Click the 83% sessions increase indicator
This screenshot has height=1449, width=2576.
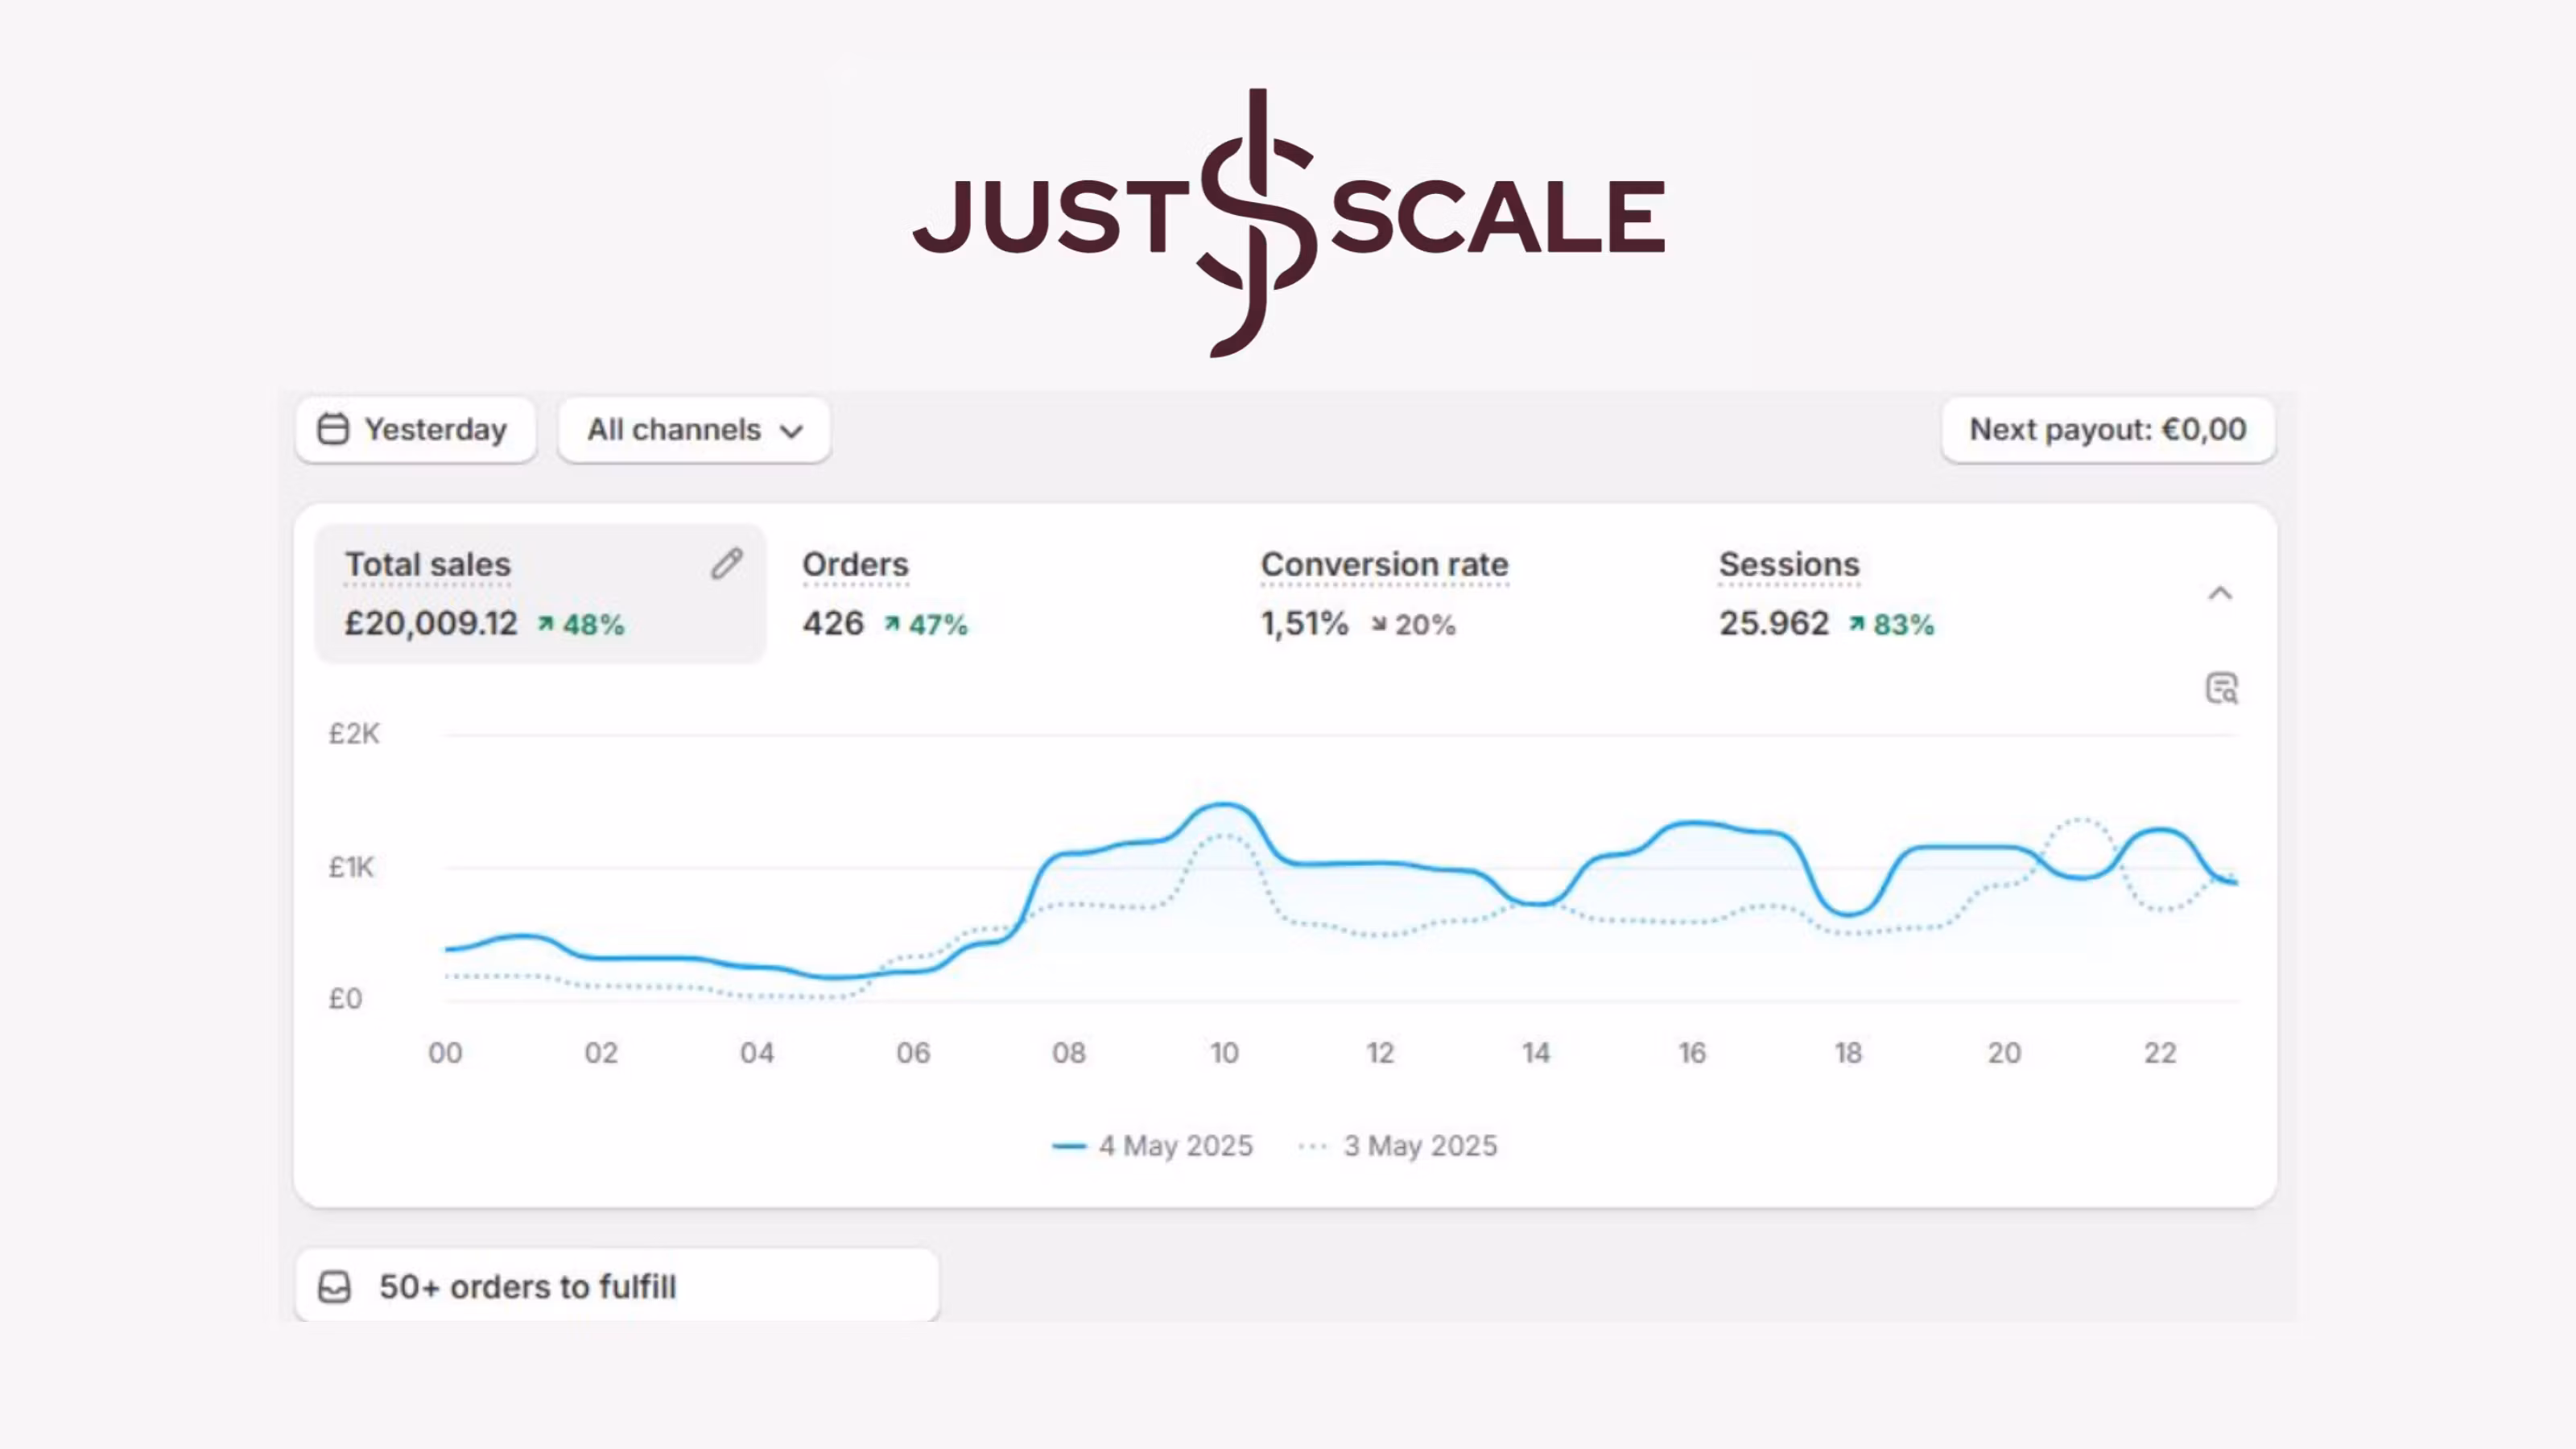[x=1890, y=625]
